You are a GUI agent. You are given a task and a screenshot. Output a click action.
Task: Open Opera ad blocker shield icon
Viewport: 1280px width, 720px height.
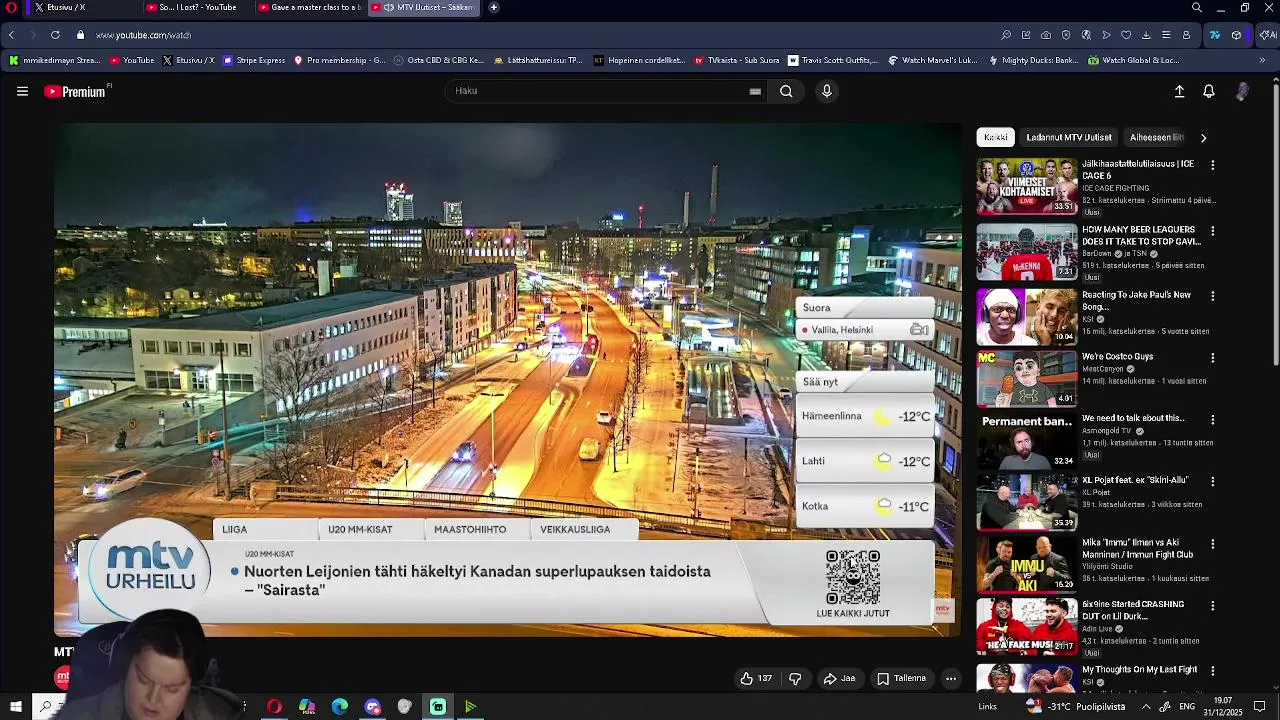point(1066,35)
